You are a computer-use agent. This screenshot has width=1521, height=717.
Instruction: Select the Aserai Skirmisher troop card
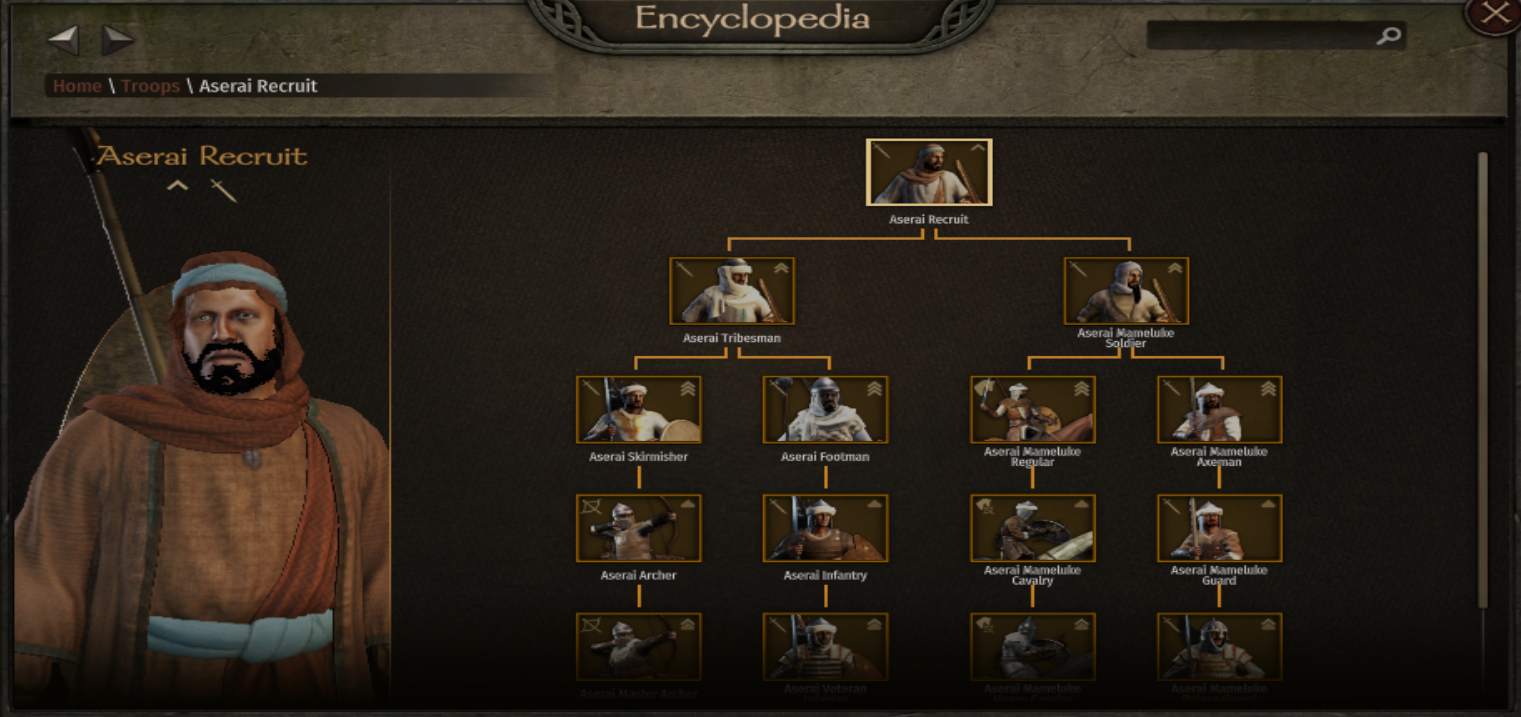639,410
